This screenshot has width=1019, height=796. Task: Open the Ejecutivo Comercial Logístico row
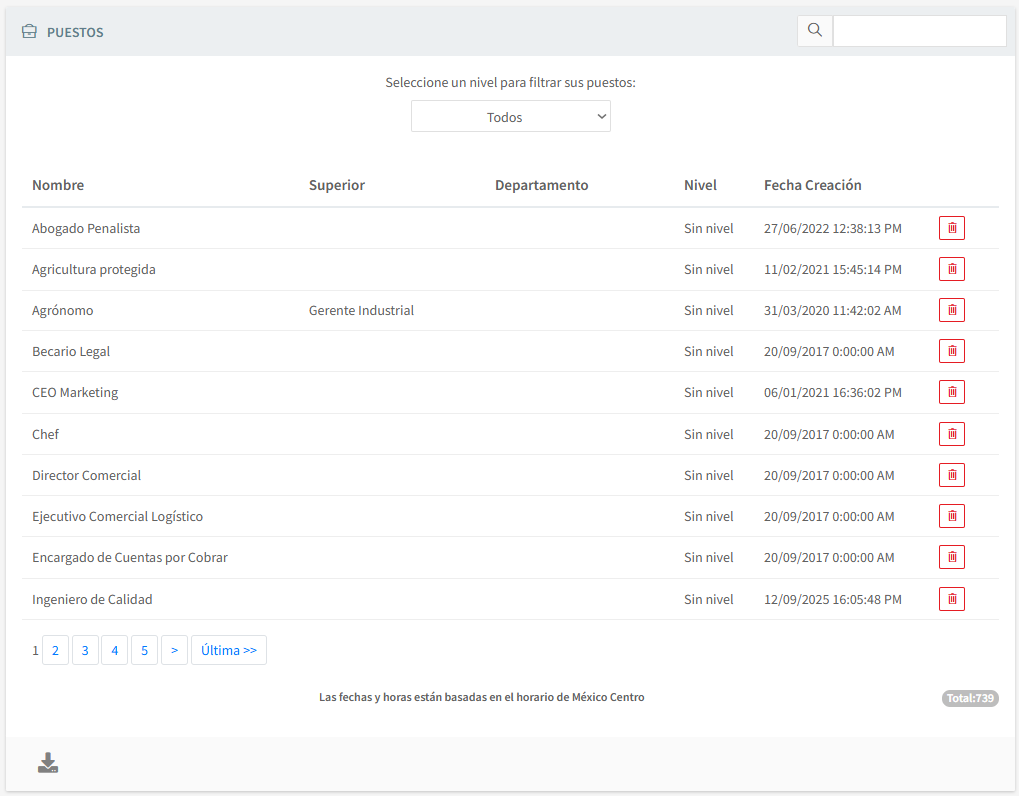117,516
